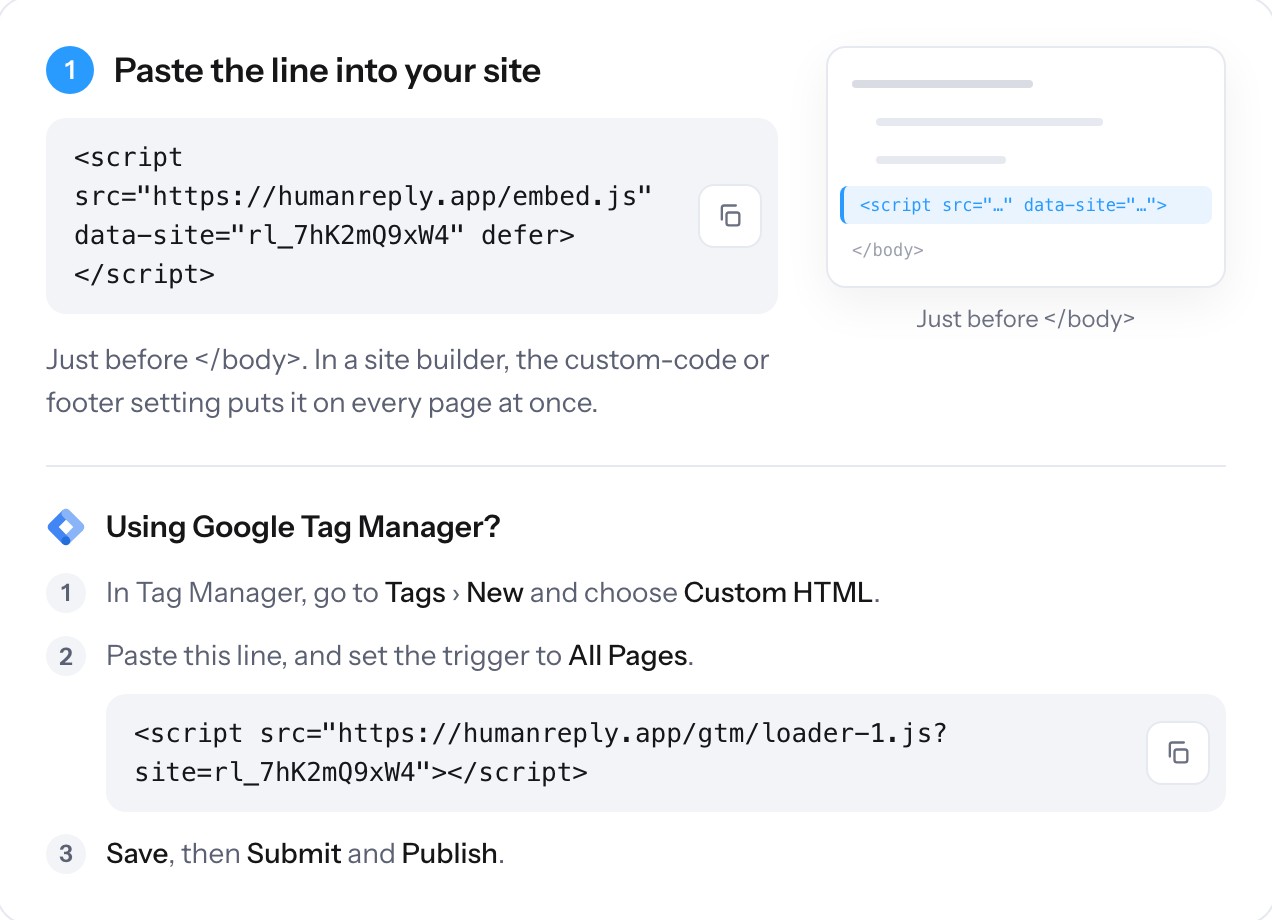Click the 'All Pages' trigger text

[x=628, y=657]
